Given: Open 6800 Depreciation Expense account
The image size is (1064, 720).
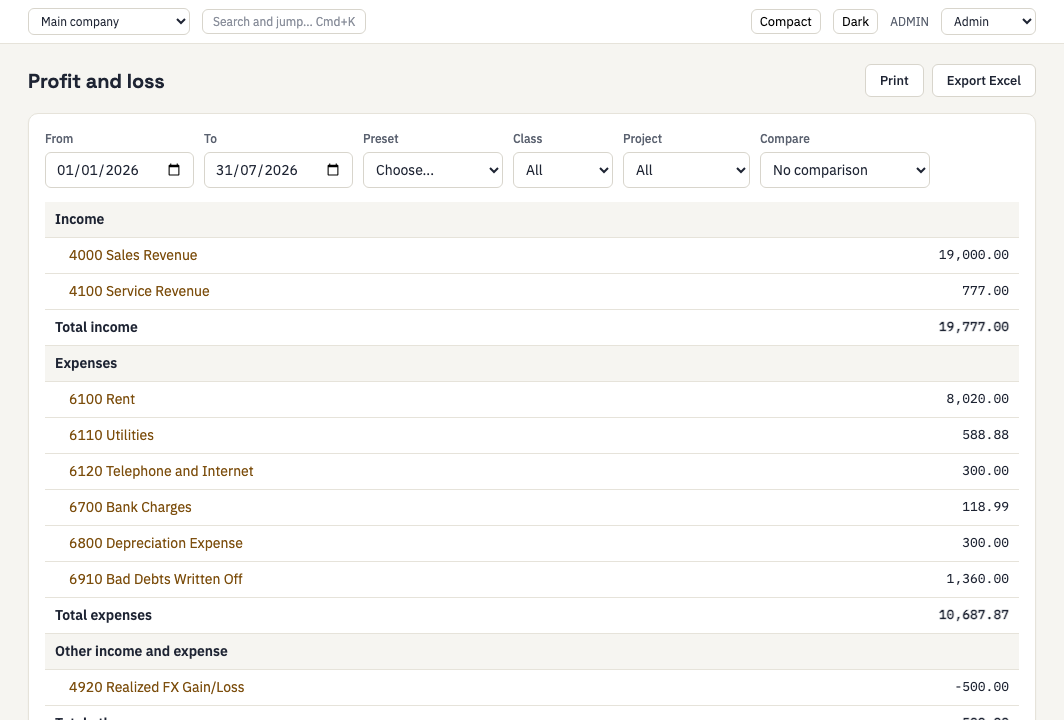Looking at the screenshot, I should [155, 543].
